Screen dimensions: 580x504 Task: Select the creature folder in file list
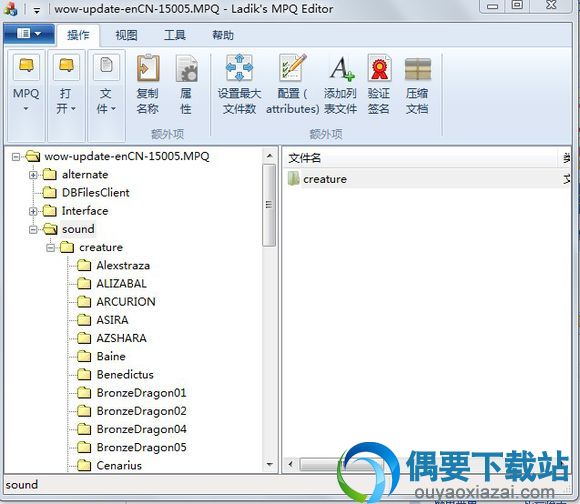(x=325, y=179)
